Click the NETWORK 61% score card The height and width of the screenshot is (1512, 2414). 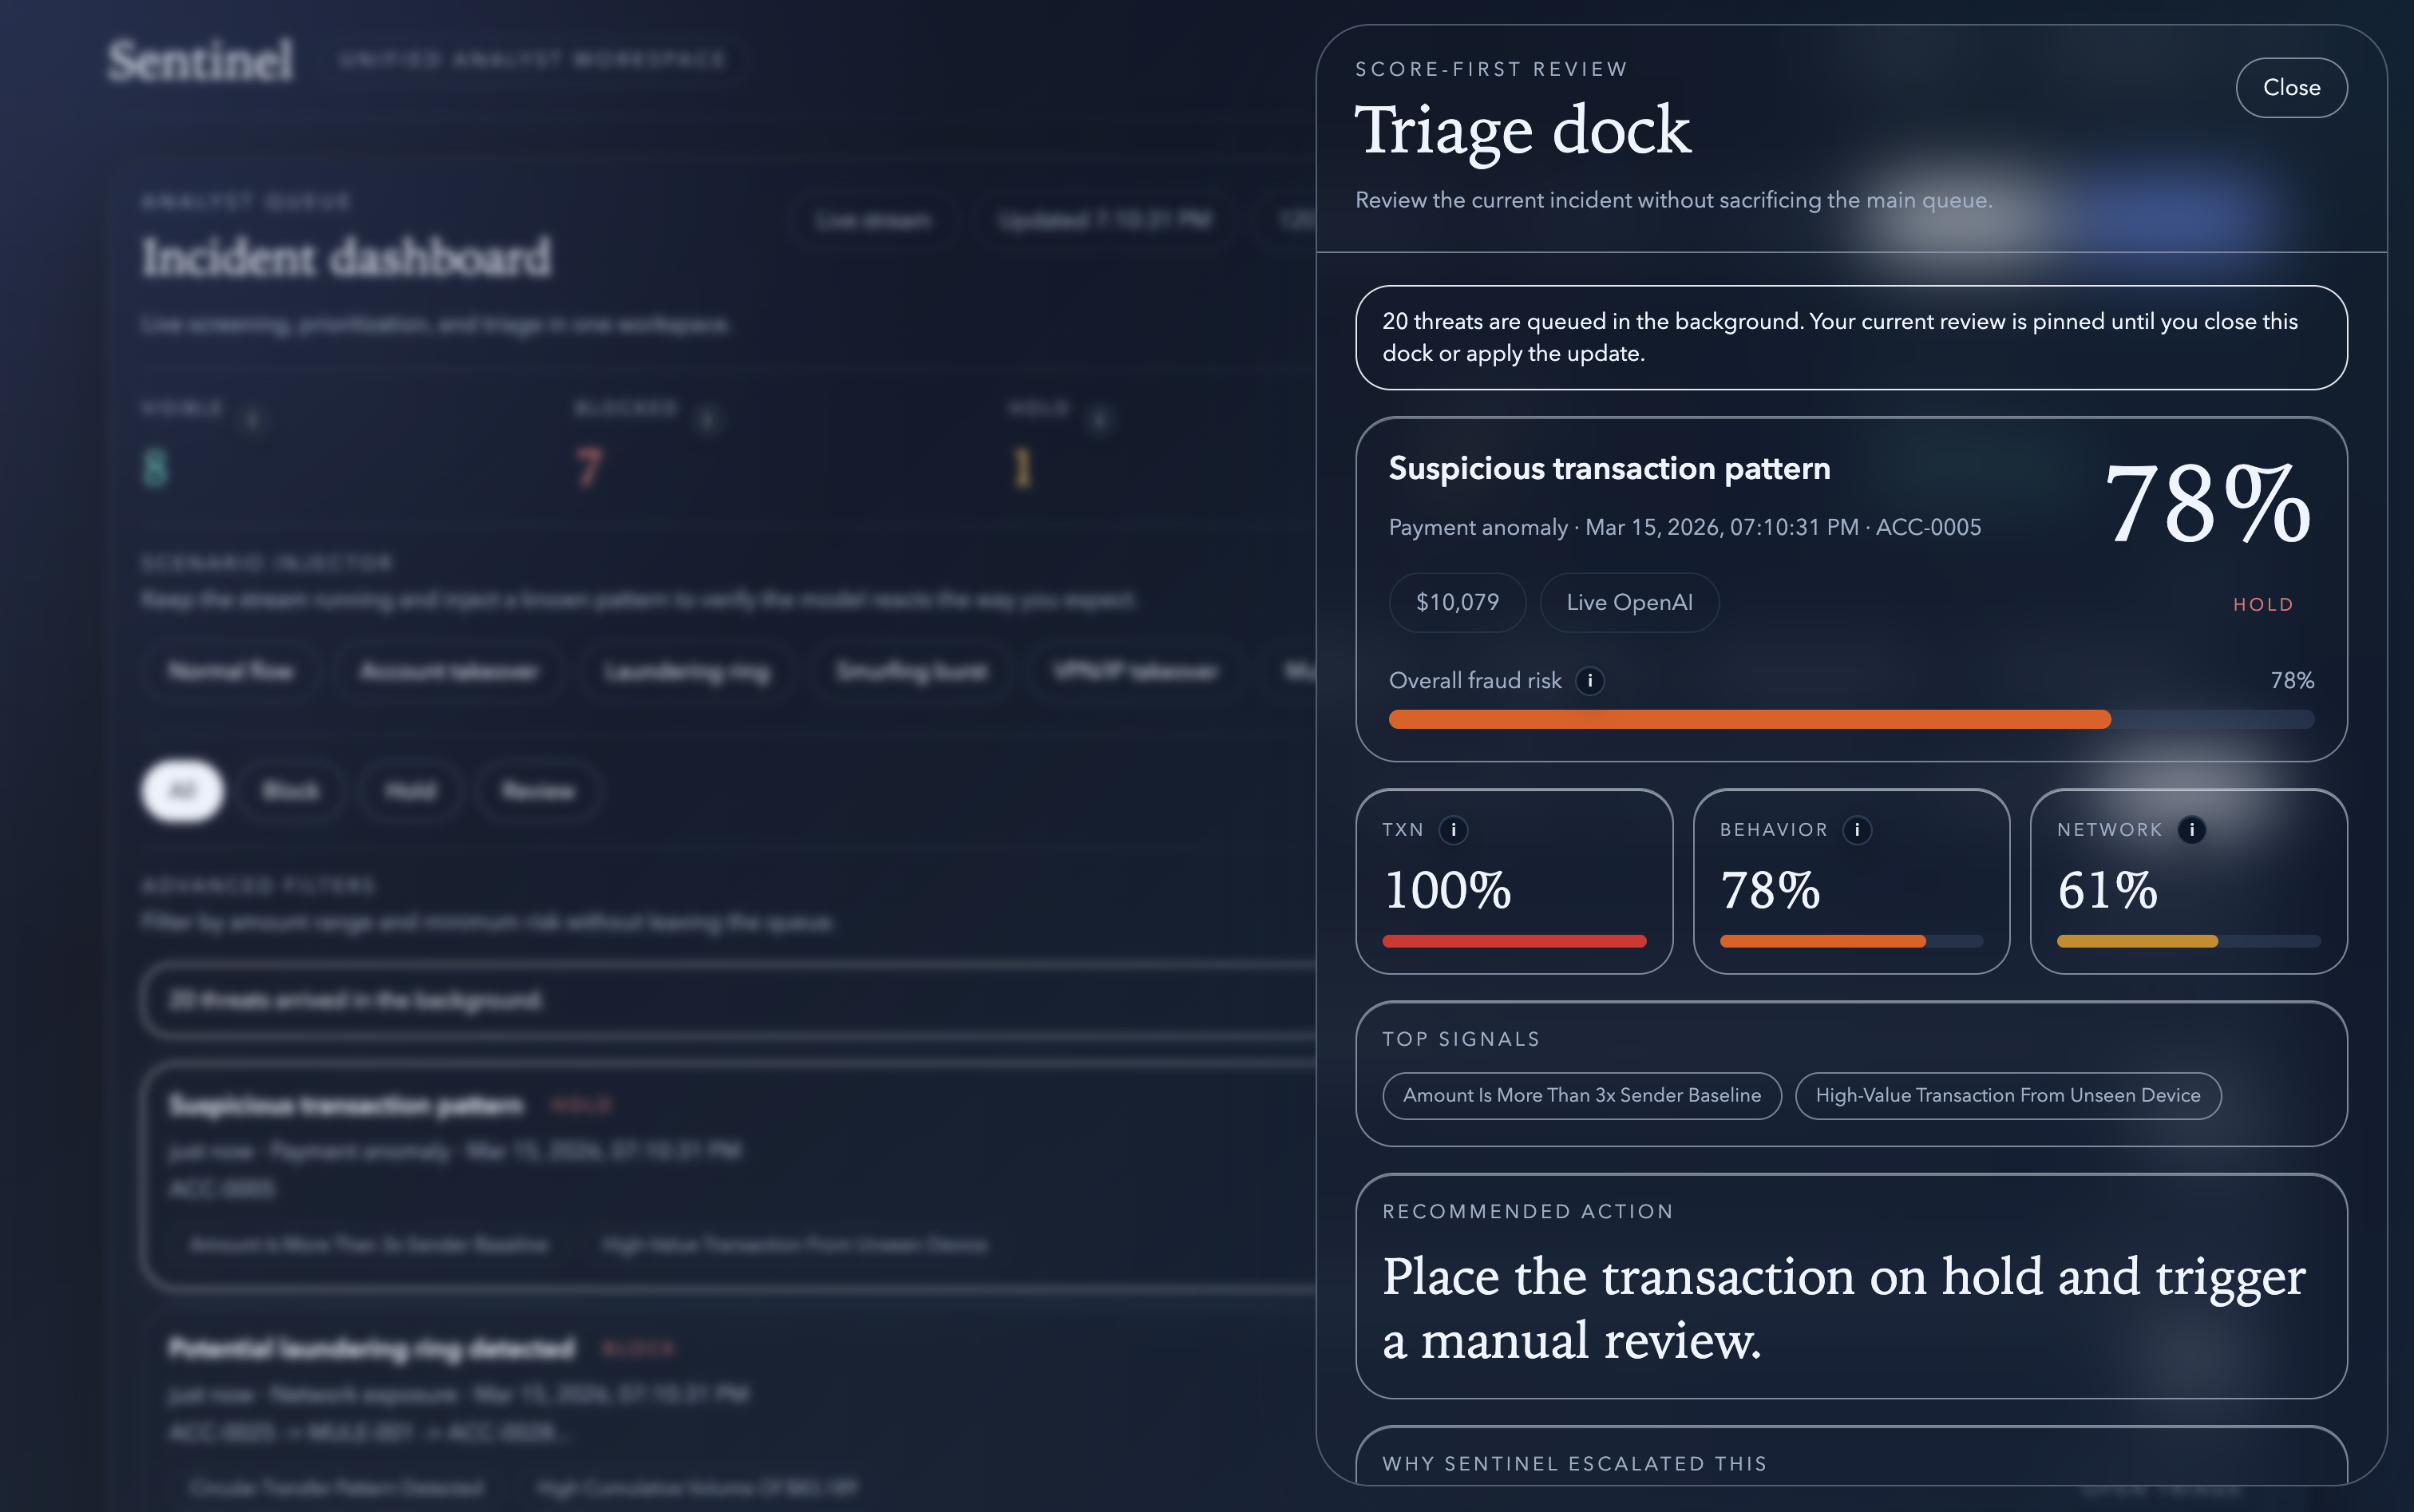2188,881
